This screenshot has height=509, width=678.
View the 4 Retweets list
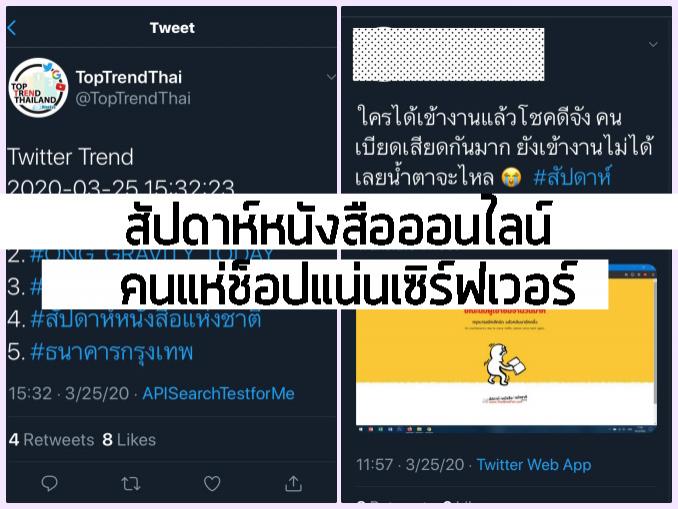[x=51, y=440]
